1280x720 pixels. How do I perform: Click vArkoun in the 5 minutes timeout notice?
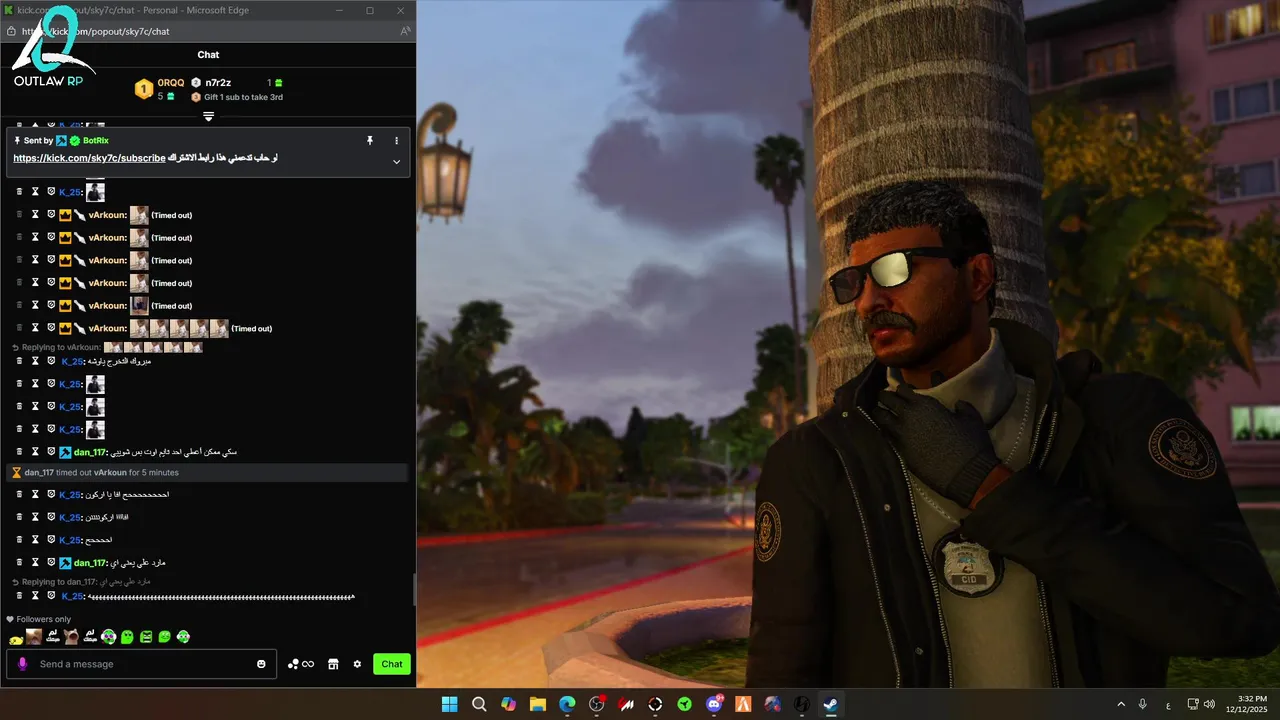110,472
